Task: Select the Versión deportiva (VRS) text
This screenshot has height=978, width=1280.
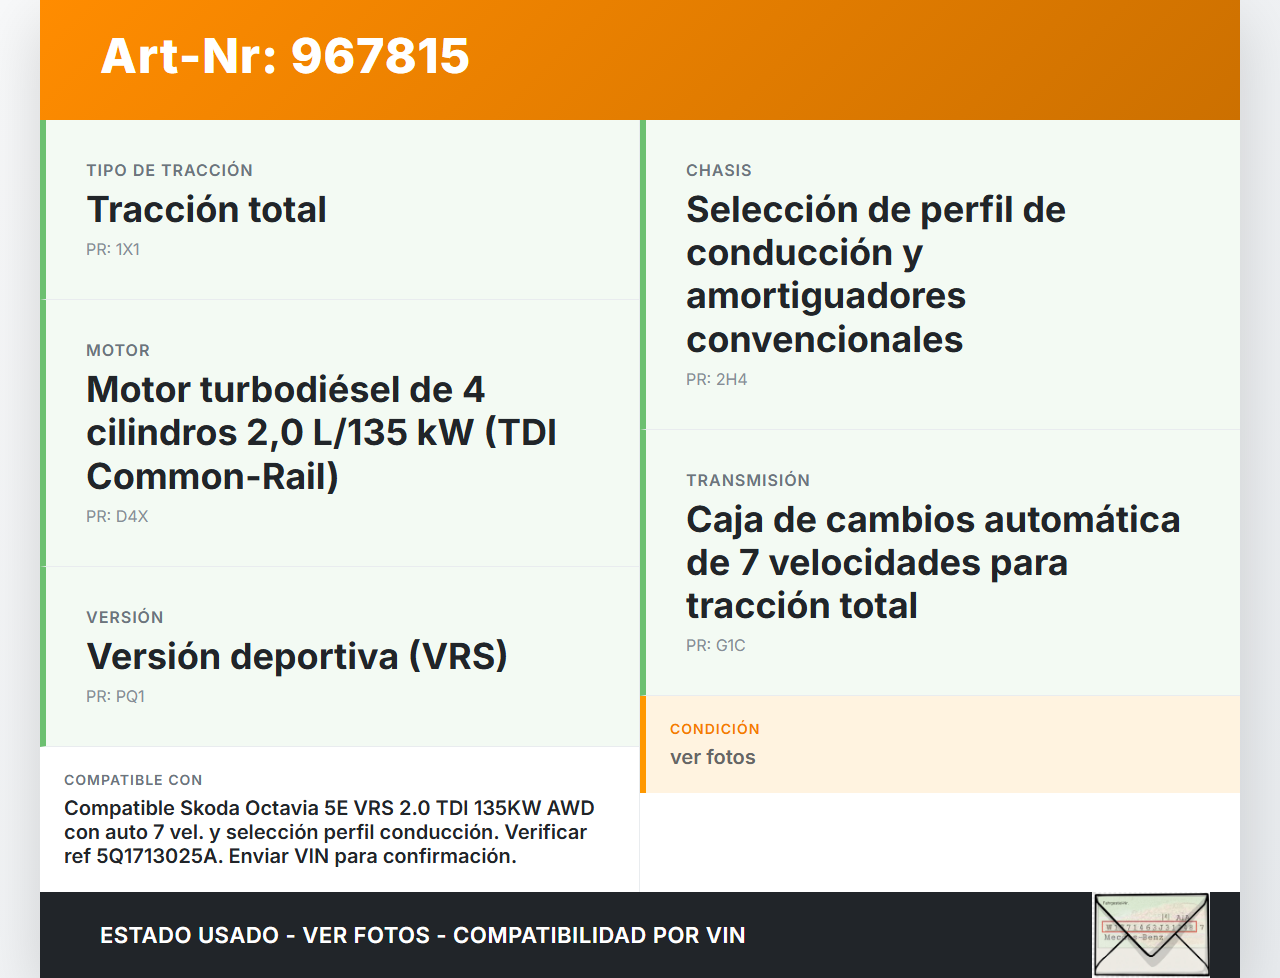Action: (x=297, y=657)
